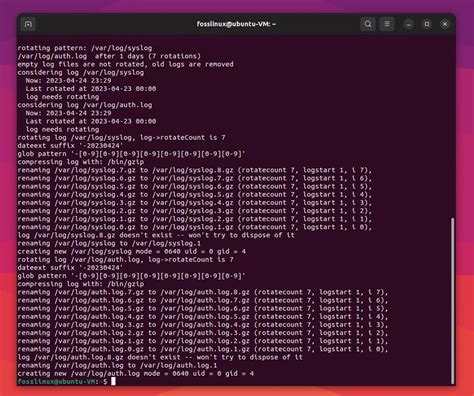Click line renaming auth.log.5.gz to auth.log.6.gz
The width and height of the screenshot is (474, 396).
click(203, 308)
